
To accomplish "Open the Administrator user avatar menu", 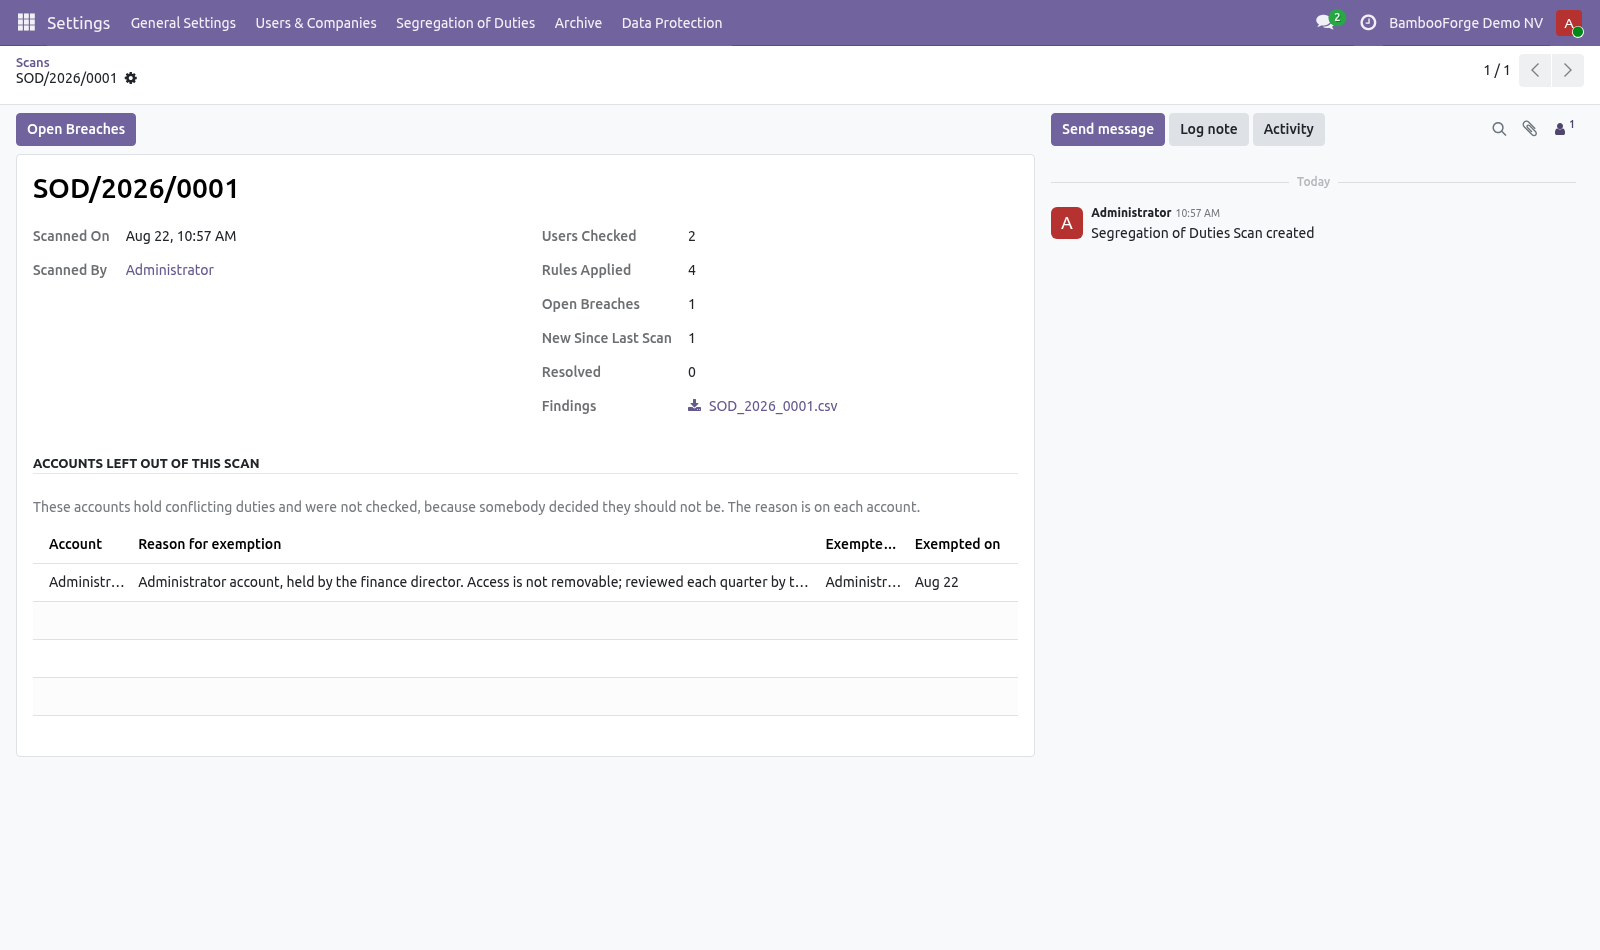I will point(1569,22).
